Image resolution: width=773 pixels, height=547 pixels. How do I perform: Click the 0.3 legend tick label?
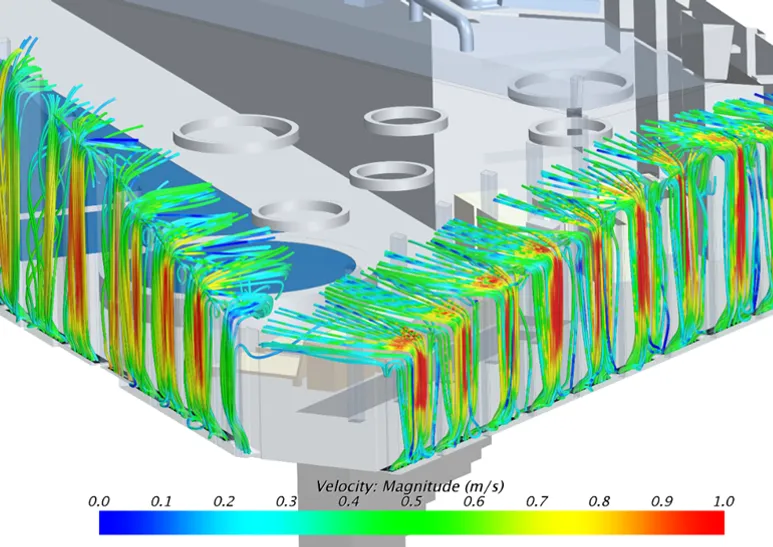click(x=286, y=501)
